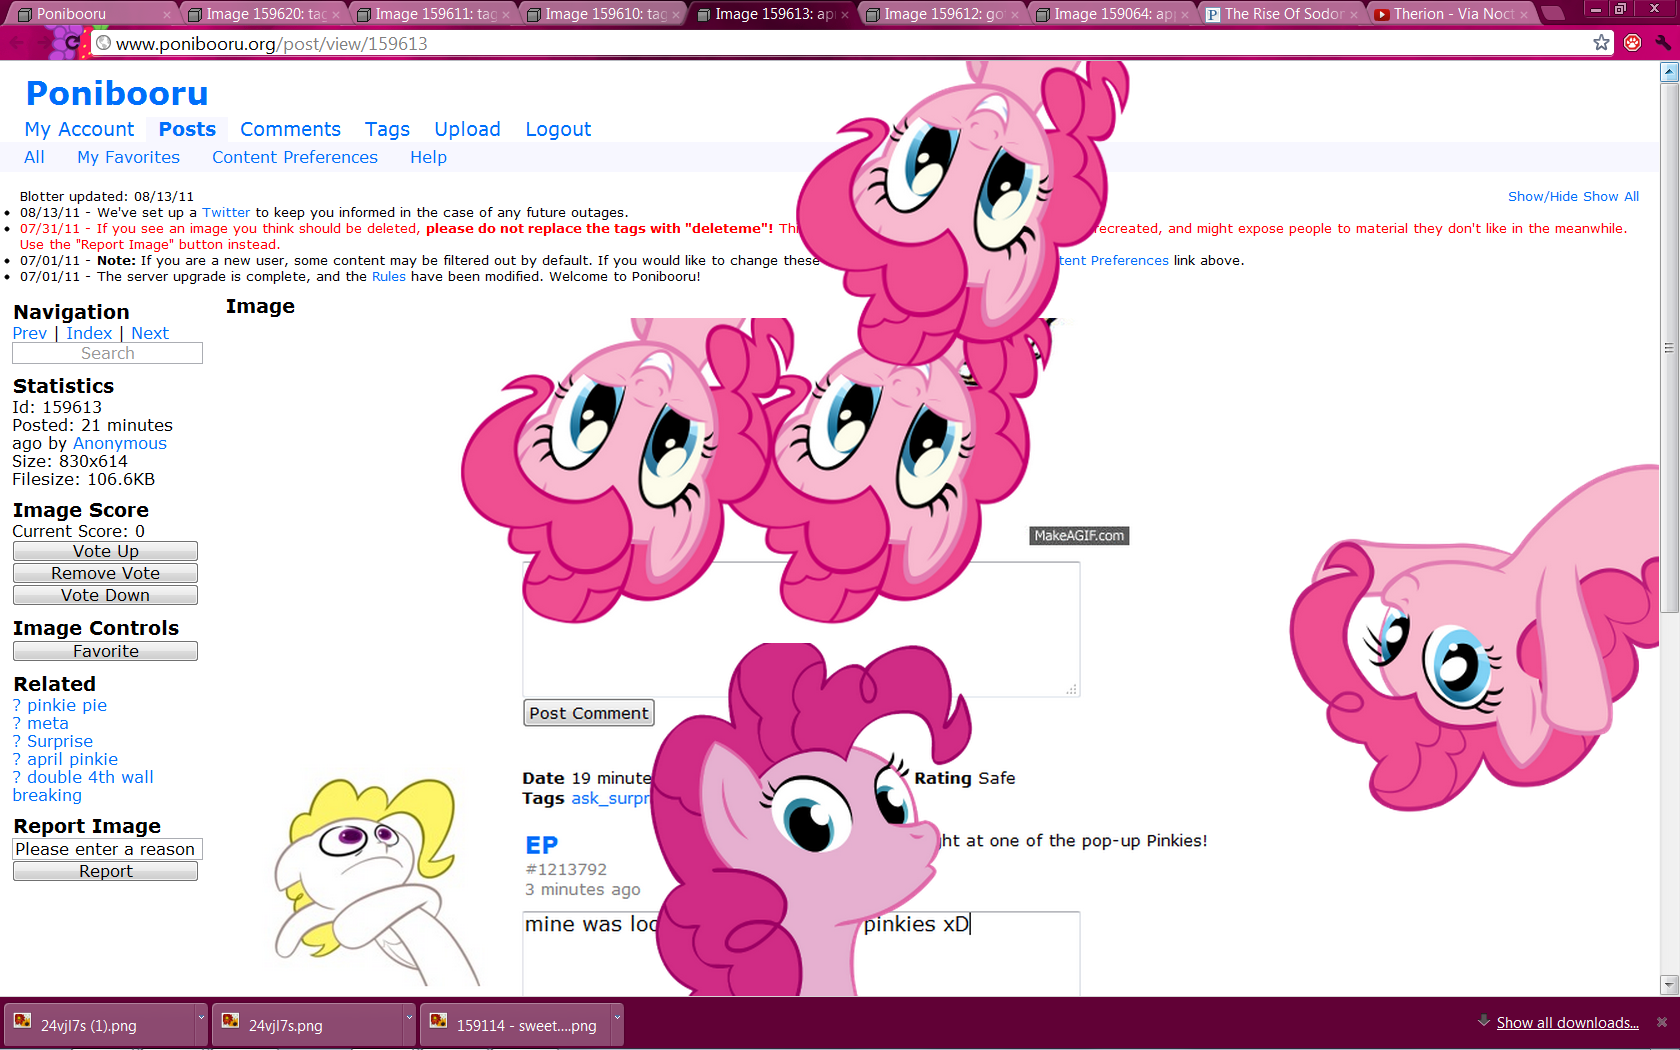
Task: Go to the Next image
Action: click(x=150, y=334)
